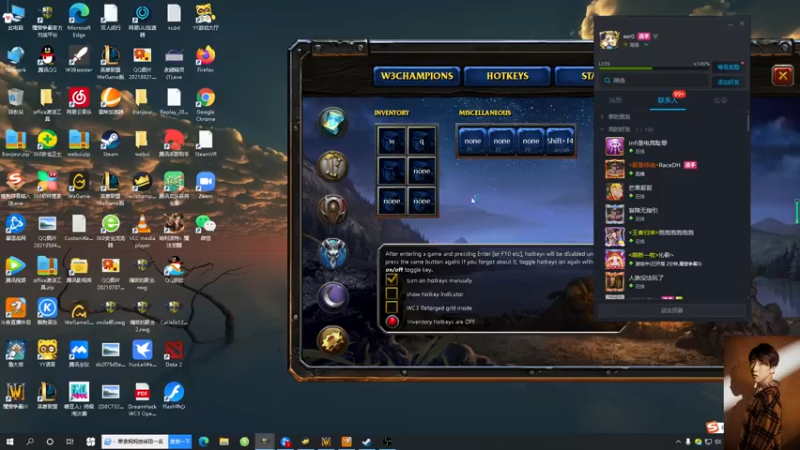The width and height of the screenshot is (800, 450).
Task: Open status dropdown under chat username
Action: tap(646, 45)
